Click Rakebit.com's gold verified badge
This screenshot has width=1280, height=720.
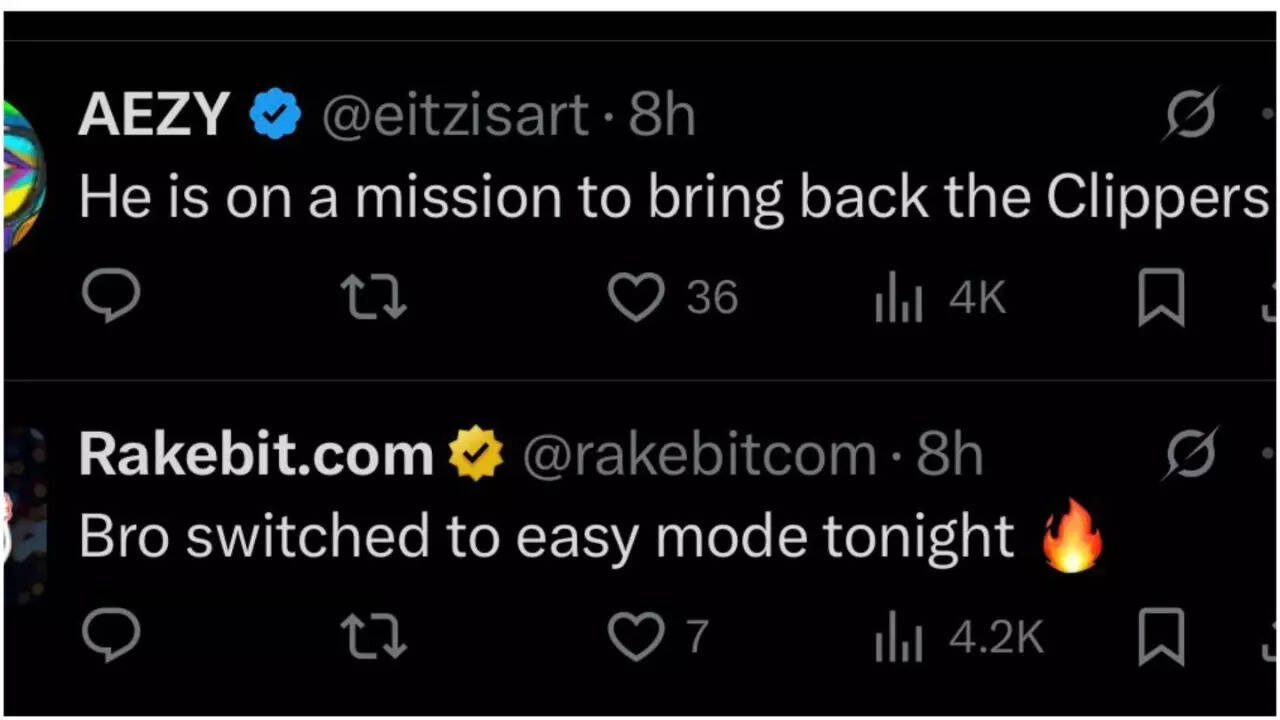[x=475, y=455]
